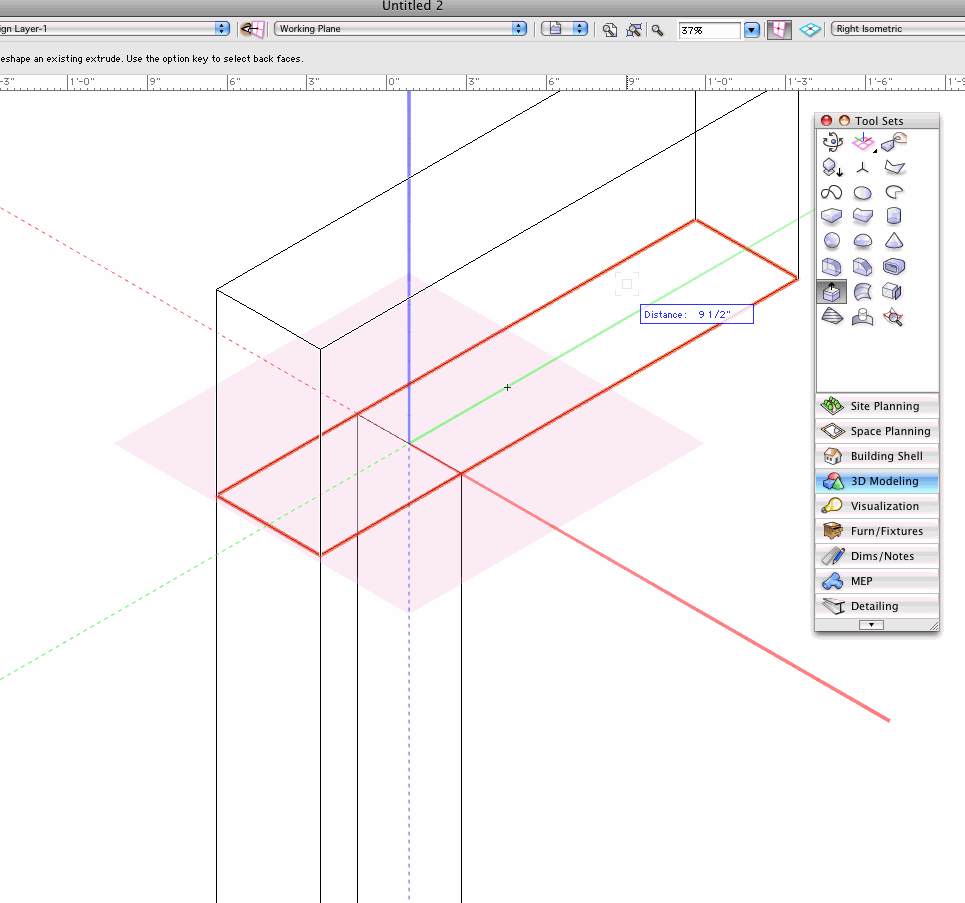
Task: Select the Extract Surface tool
Action: 894,292
